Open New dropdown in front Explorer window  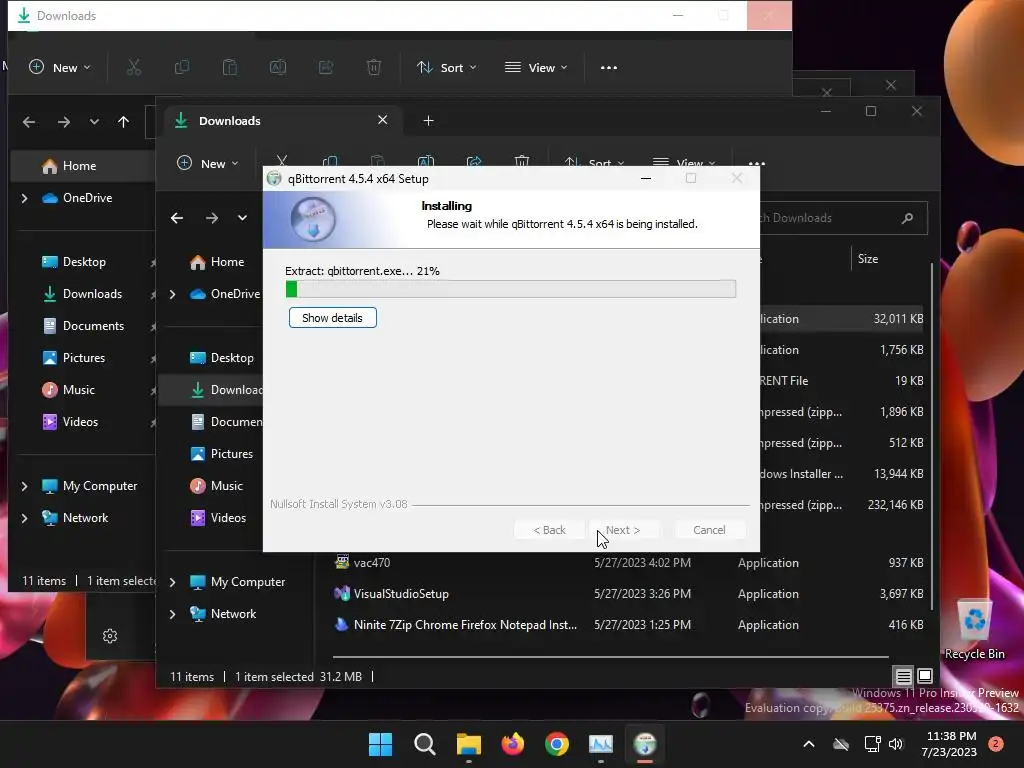tap(208, 163)
